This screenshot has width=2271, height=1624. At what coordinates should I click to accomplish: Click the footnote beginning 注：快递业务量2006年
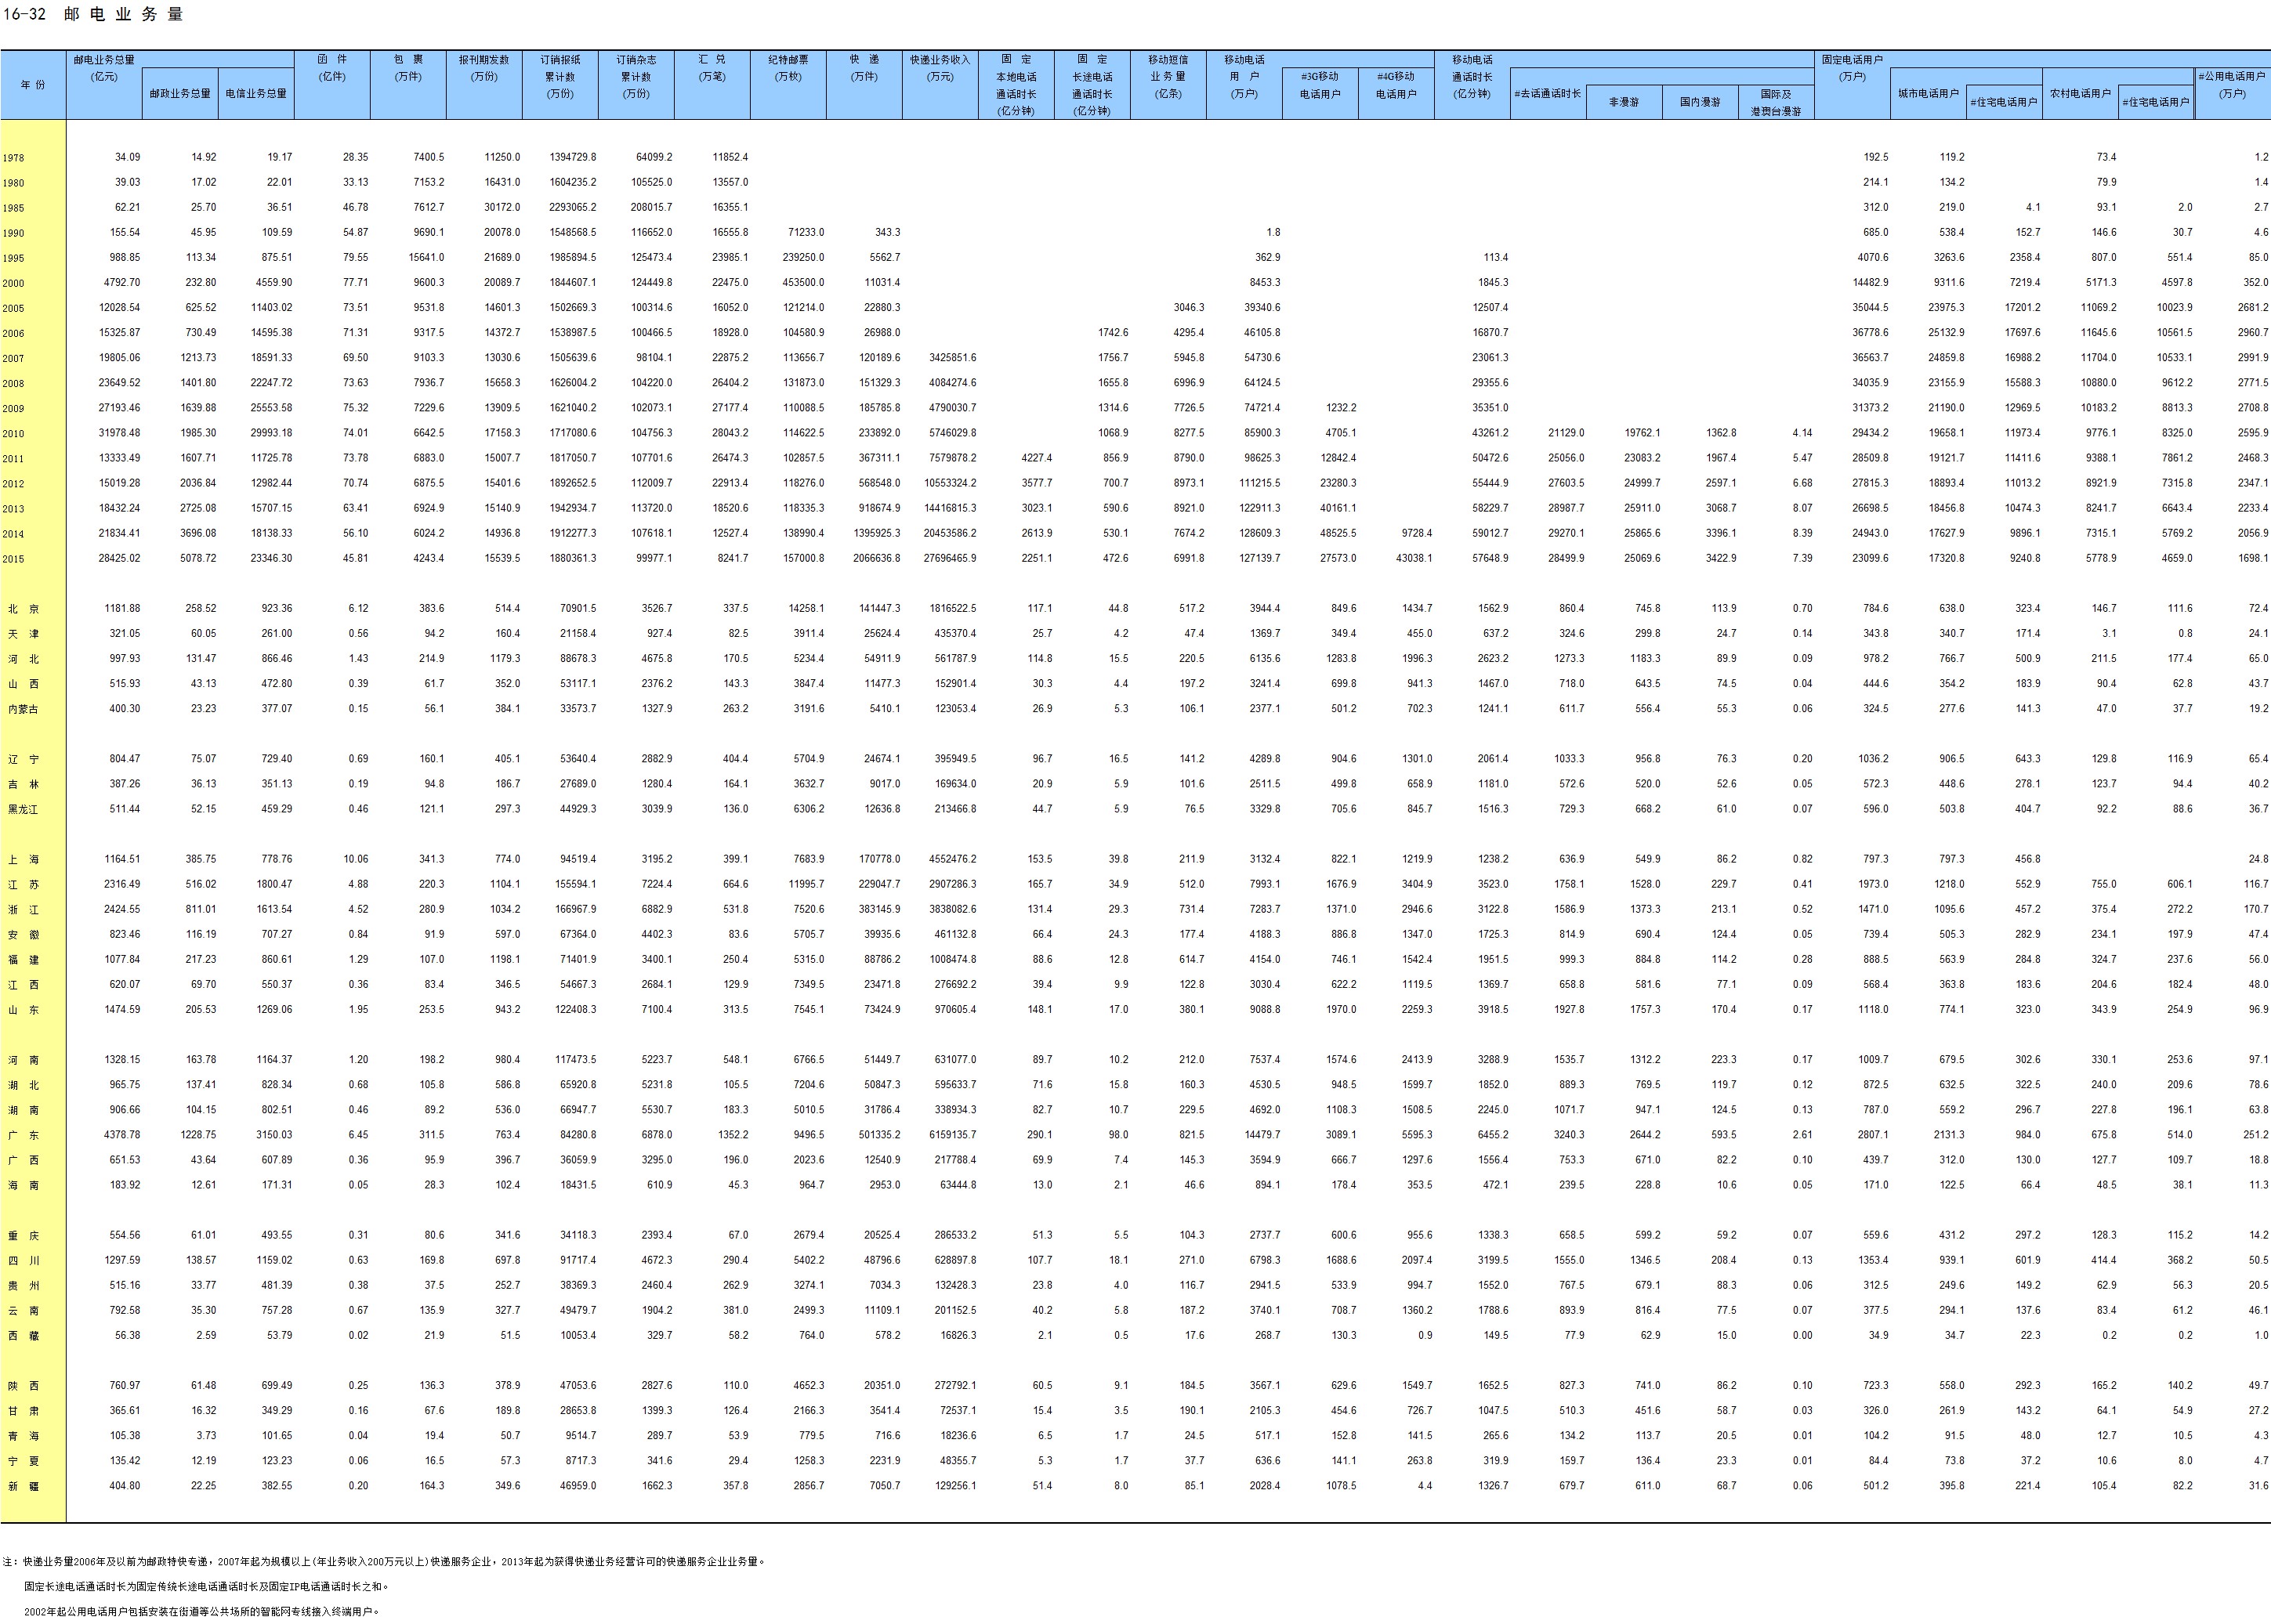point(384,1561)
